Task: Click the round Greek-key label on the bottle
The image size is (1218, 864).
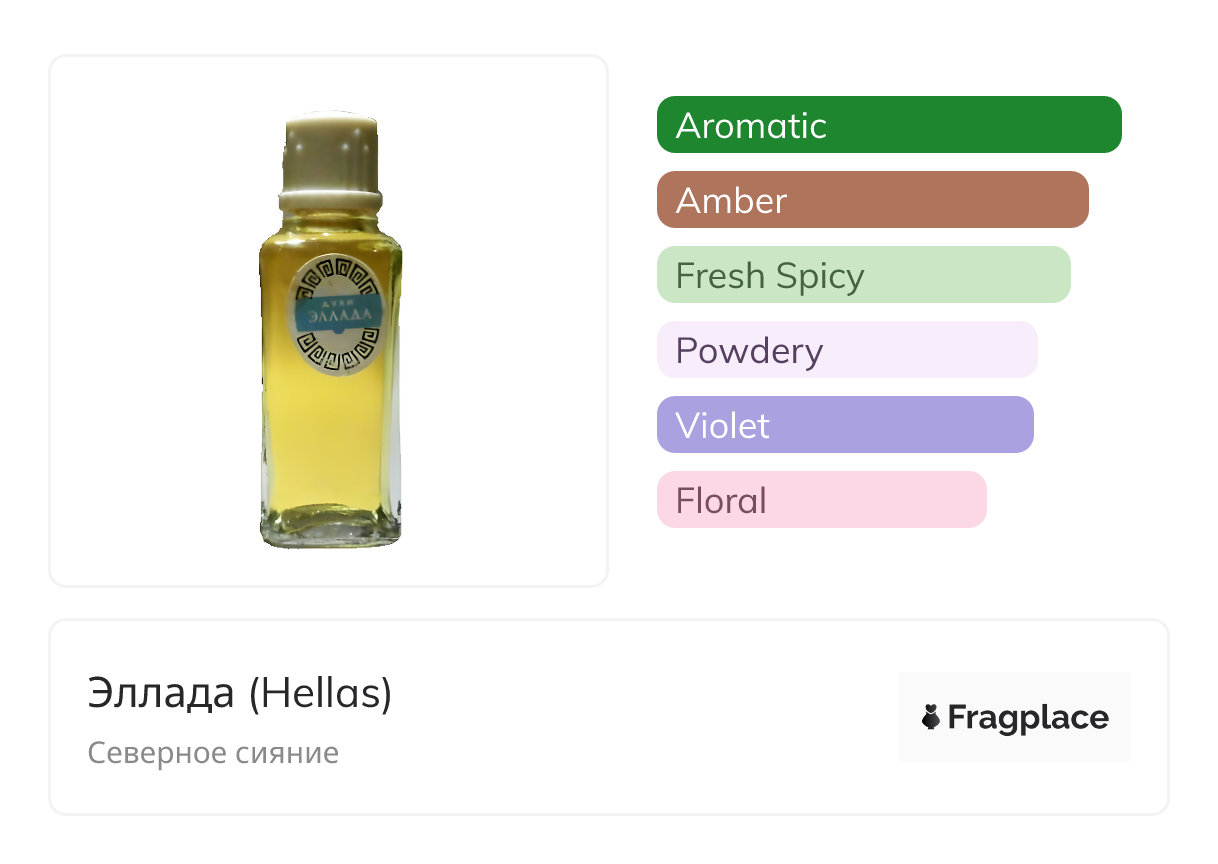Action: click(x=334, y=314)
